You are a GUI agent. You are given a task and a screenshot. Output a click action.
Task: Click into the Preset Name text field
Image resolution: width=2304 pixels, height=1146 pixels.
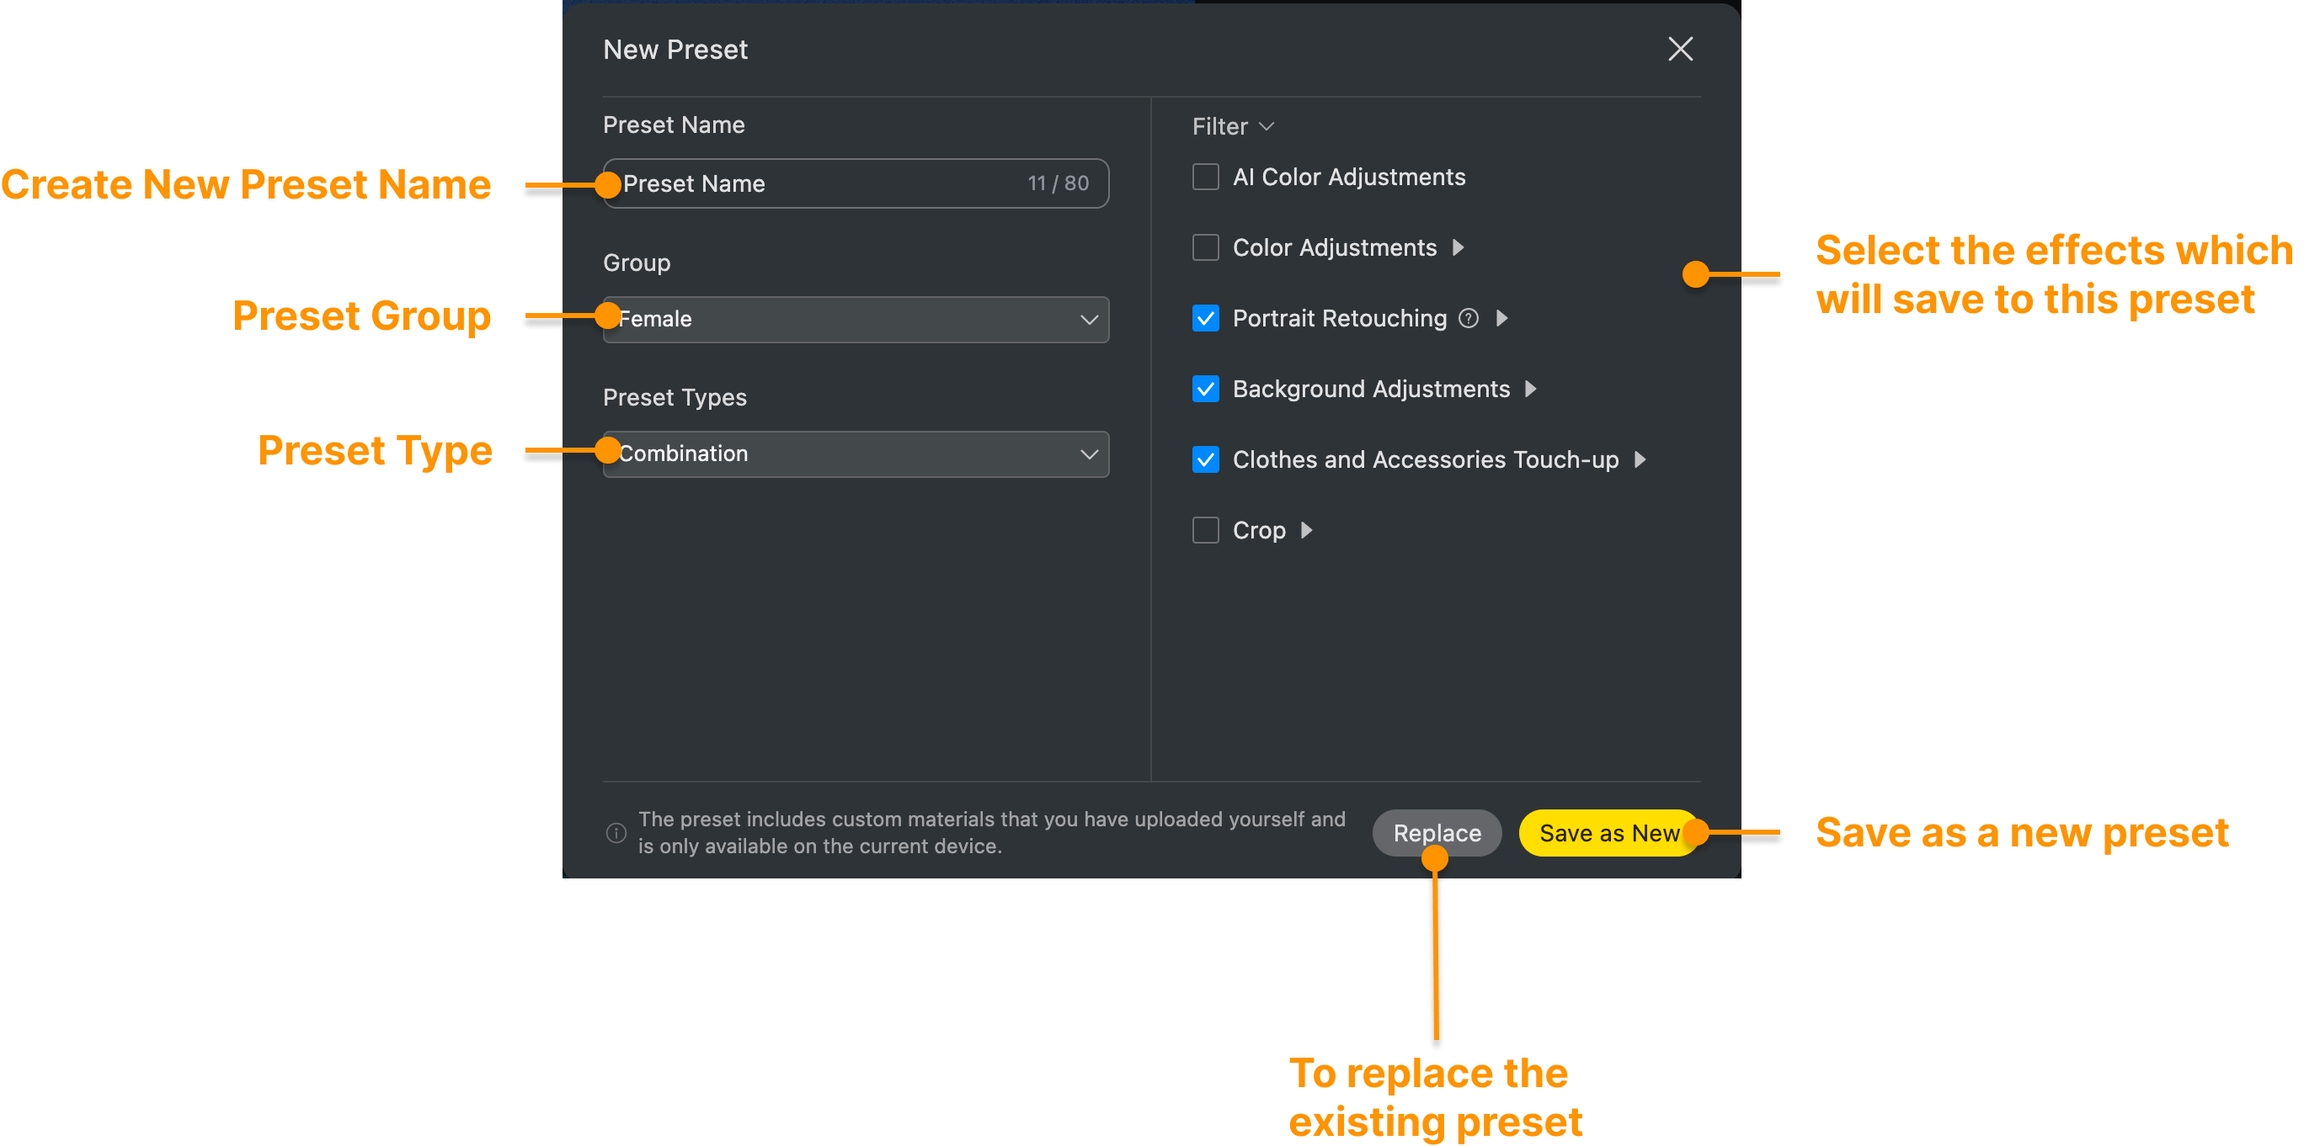pyautogui.click(x=855, y=183)
